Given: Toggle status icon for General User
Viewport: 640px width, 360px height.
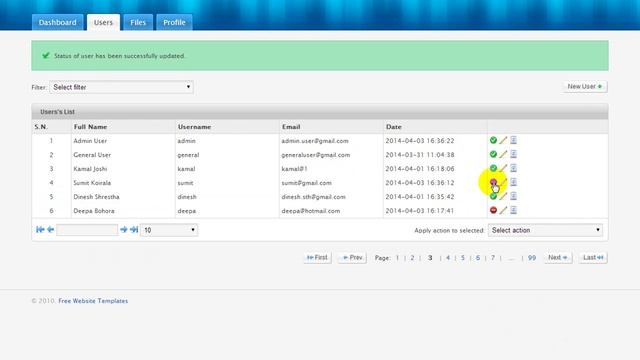Looking at the screenshot, I should [x=493, y=154].
